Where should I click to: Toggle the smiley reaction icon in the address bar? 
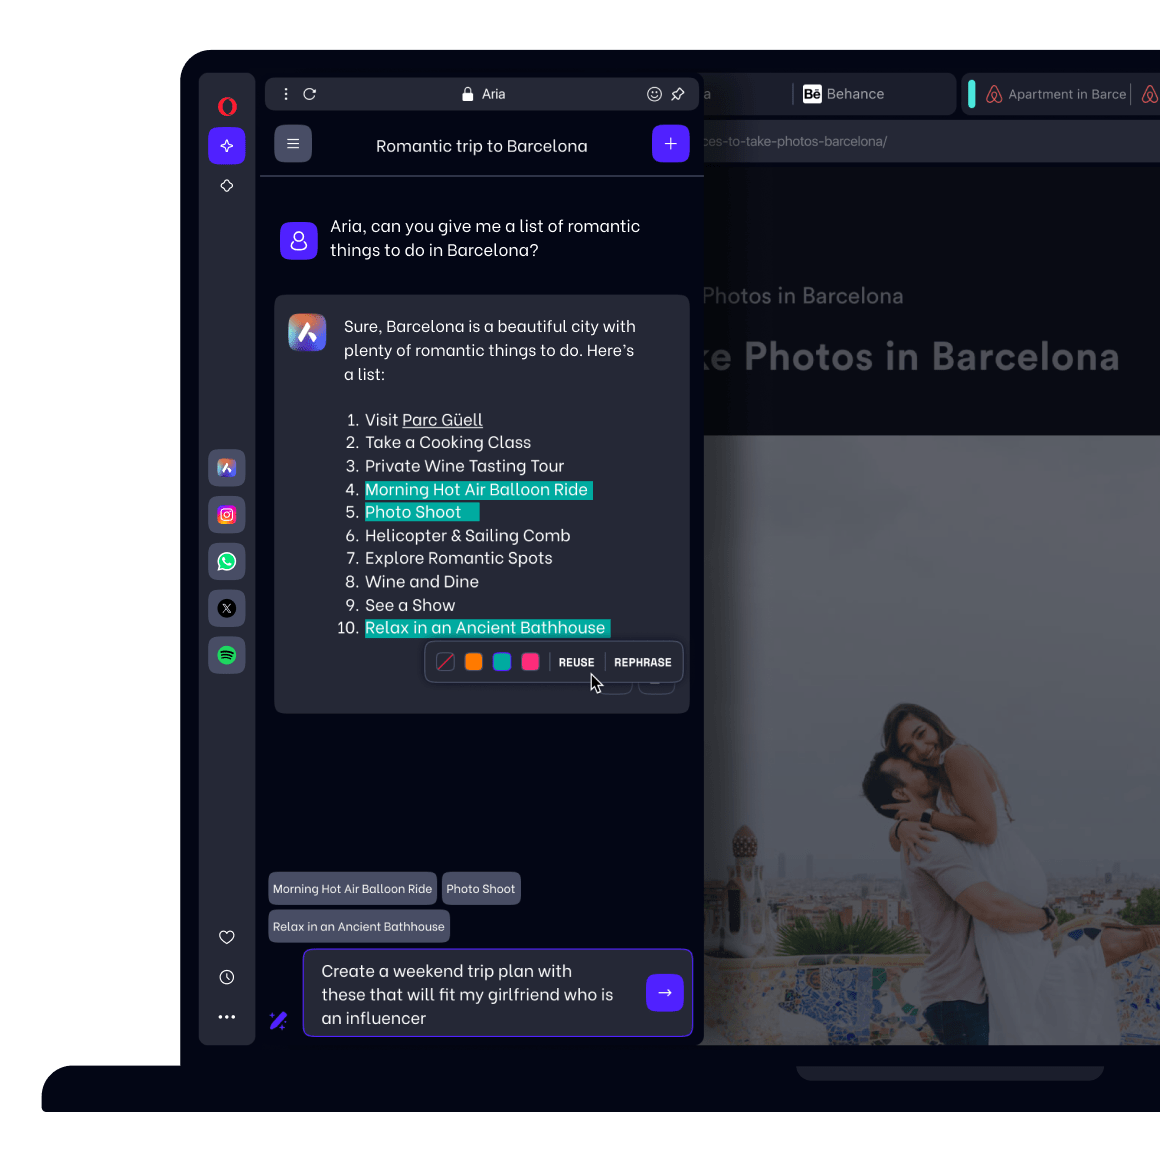(654, 93)
